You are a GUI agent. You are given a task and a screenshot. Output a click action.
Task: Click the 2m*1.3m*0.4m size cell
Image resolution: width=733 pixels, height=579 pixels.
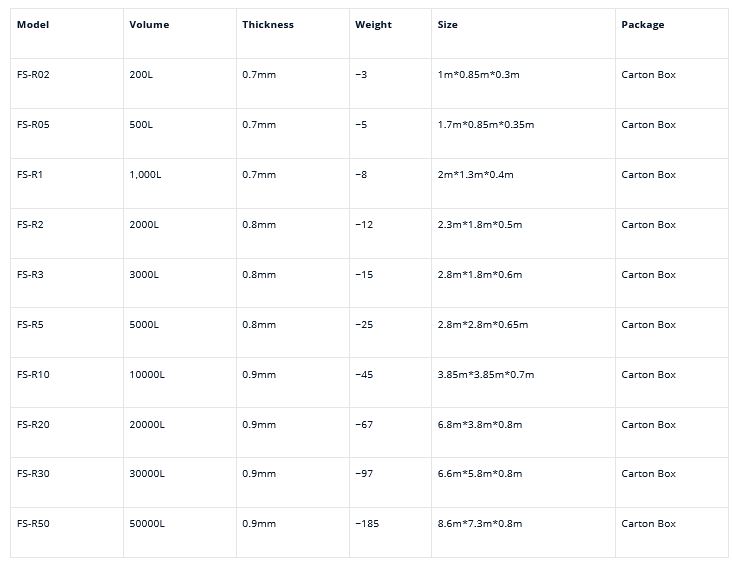tap(475, 175)
